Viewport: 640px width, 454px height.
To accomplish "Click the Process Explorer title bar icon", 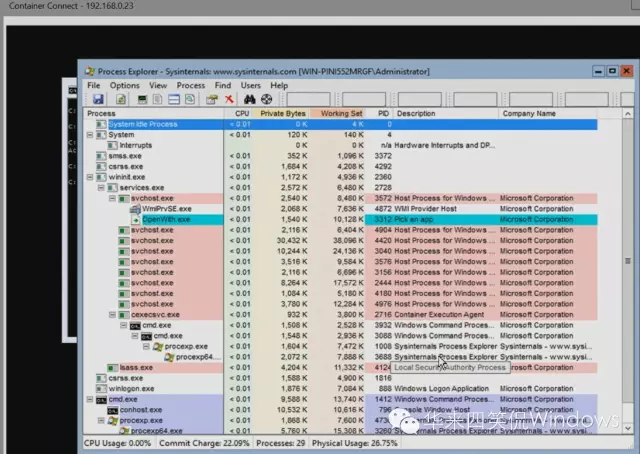I will 89,71.
